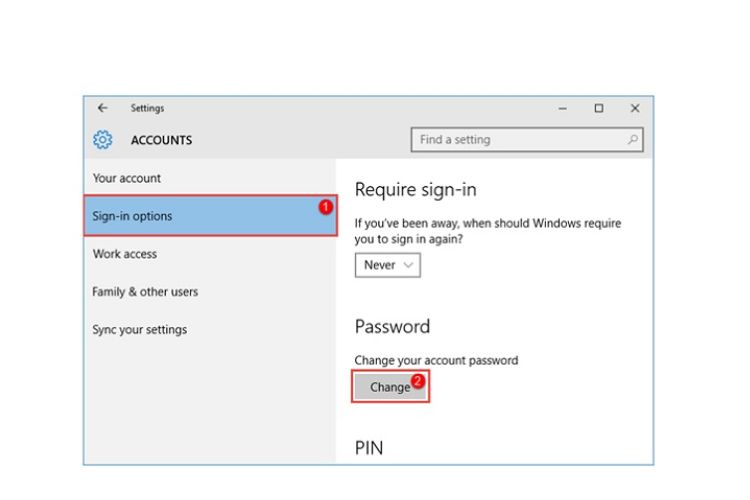Screen dimensions: 750x500
Task: Go to Family & other users
Action: (x=145, y=292)
